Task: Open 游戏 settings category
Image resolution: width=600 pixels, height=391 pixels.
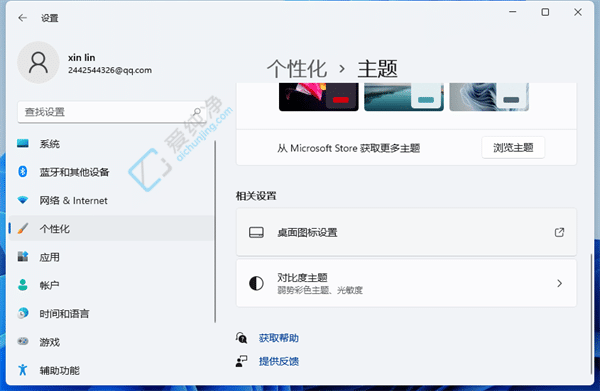Action: pos(111,342)
